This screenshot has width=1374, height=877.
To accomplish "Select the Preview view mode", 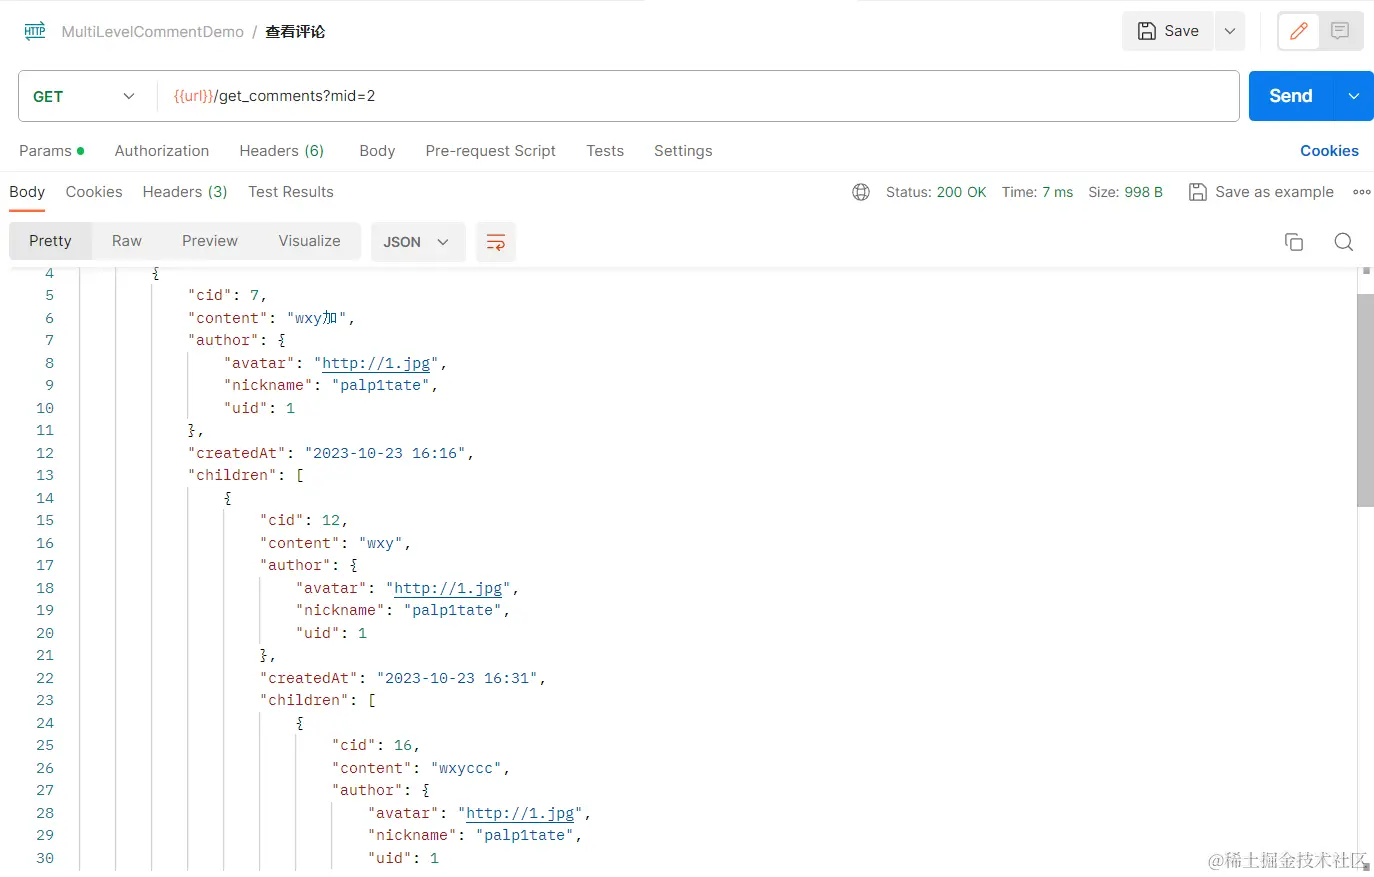I will [x=210, y=241].
